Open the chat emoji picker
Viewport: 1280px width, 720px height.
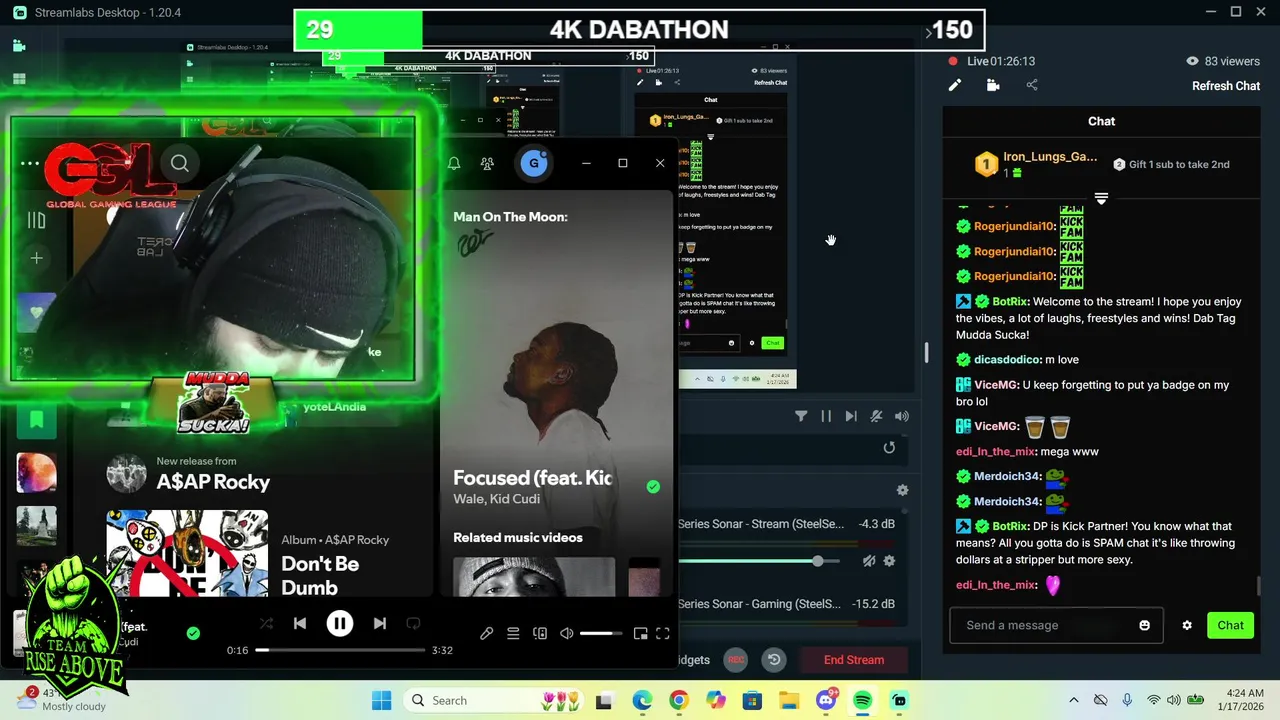coord(1144,625)
